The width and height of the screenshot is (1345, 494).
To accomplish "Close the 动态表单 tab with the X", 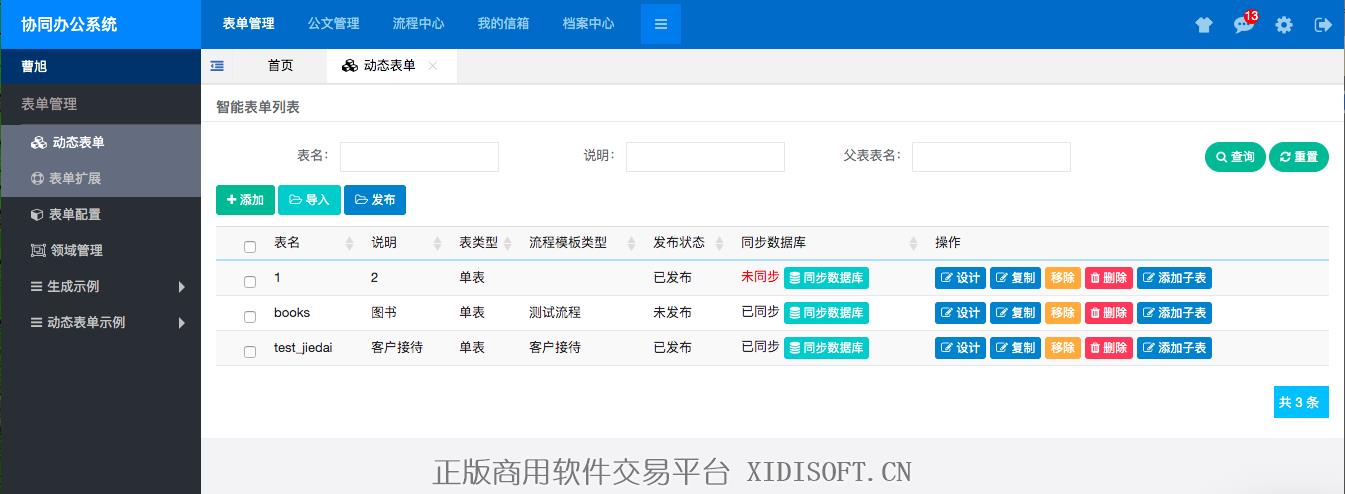I will point(433,66).
